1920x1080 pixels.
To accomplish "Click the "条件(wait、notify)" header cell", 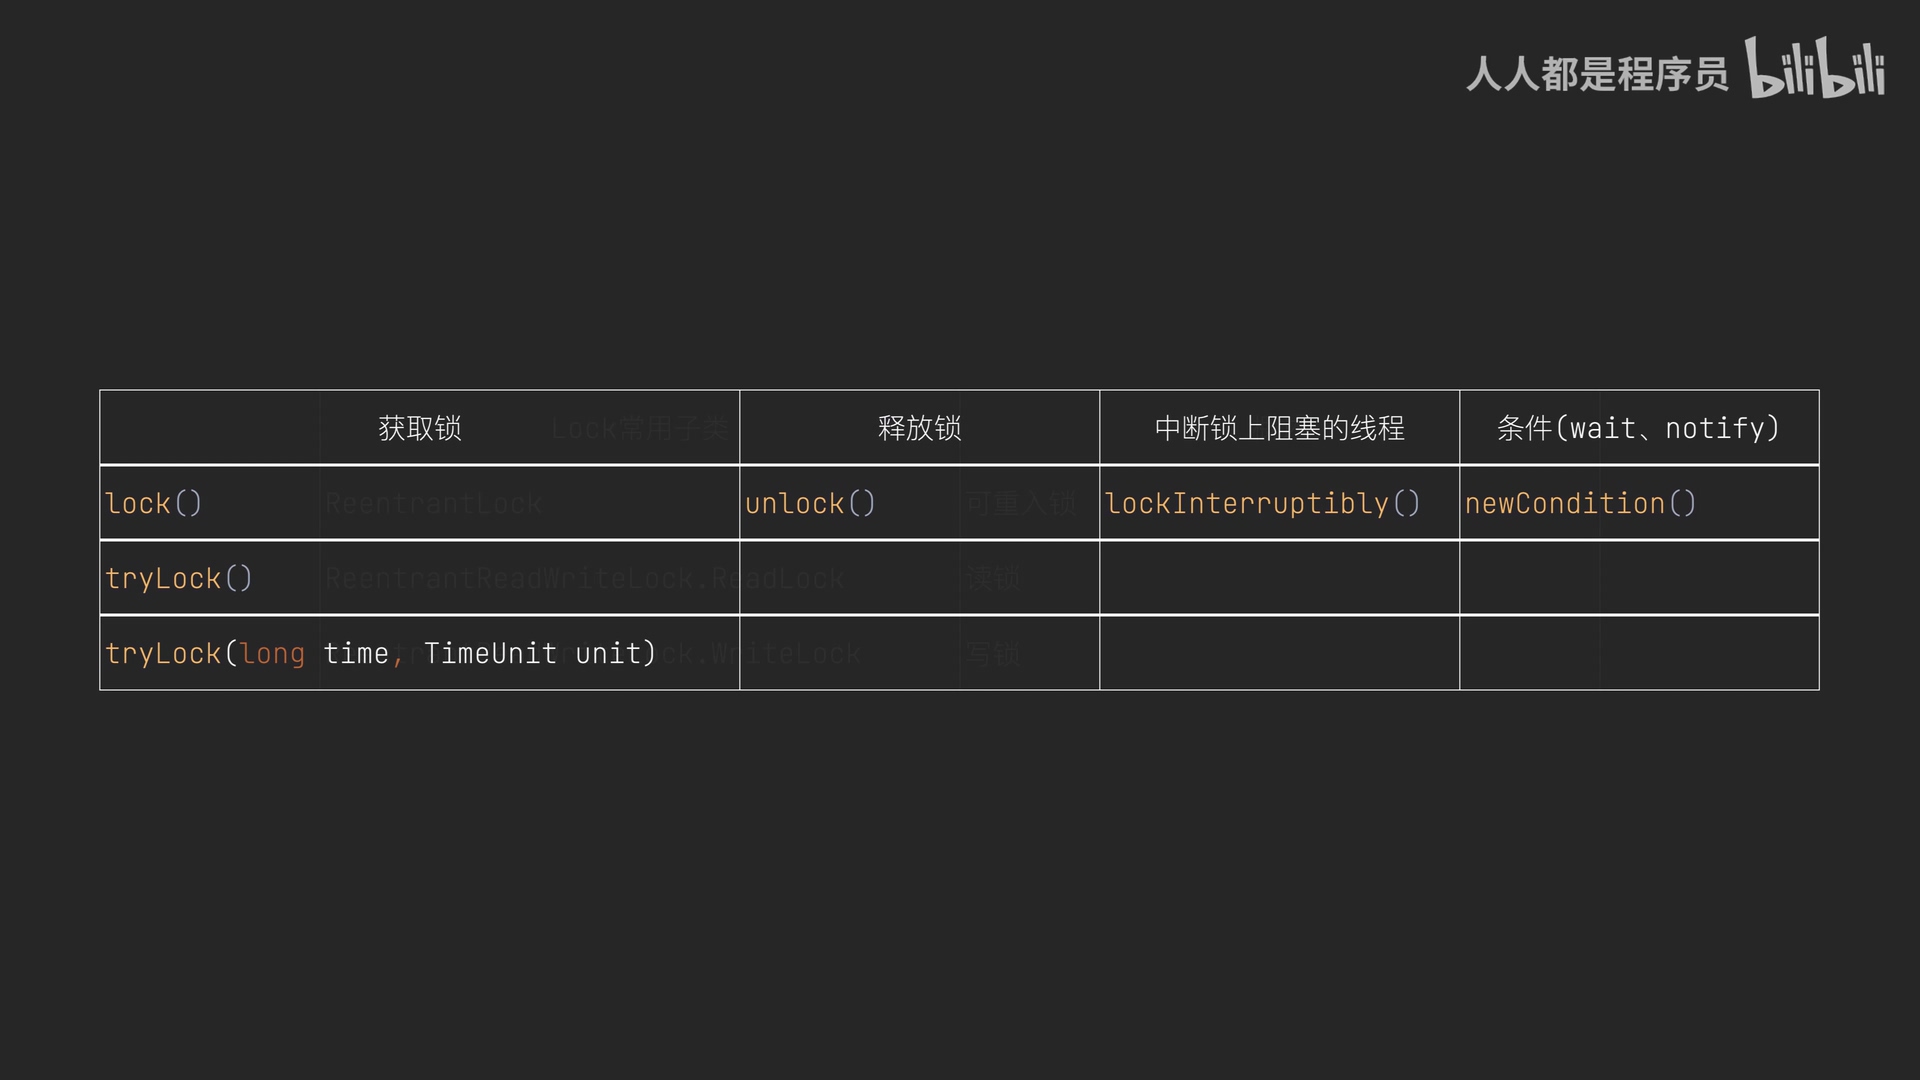I will click(x=1638, y=428).
